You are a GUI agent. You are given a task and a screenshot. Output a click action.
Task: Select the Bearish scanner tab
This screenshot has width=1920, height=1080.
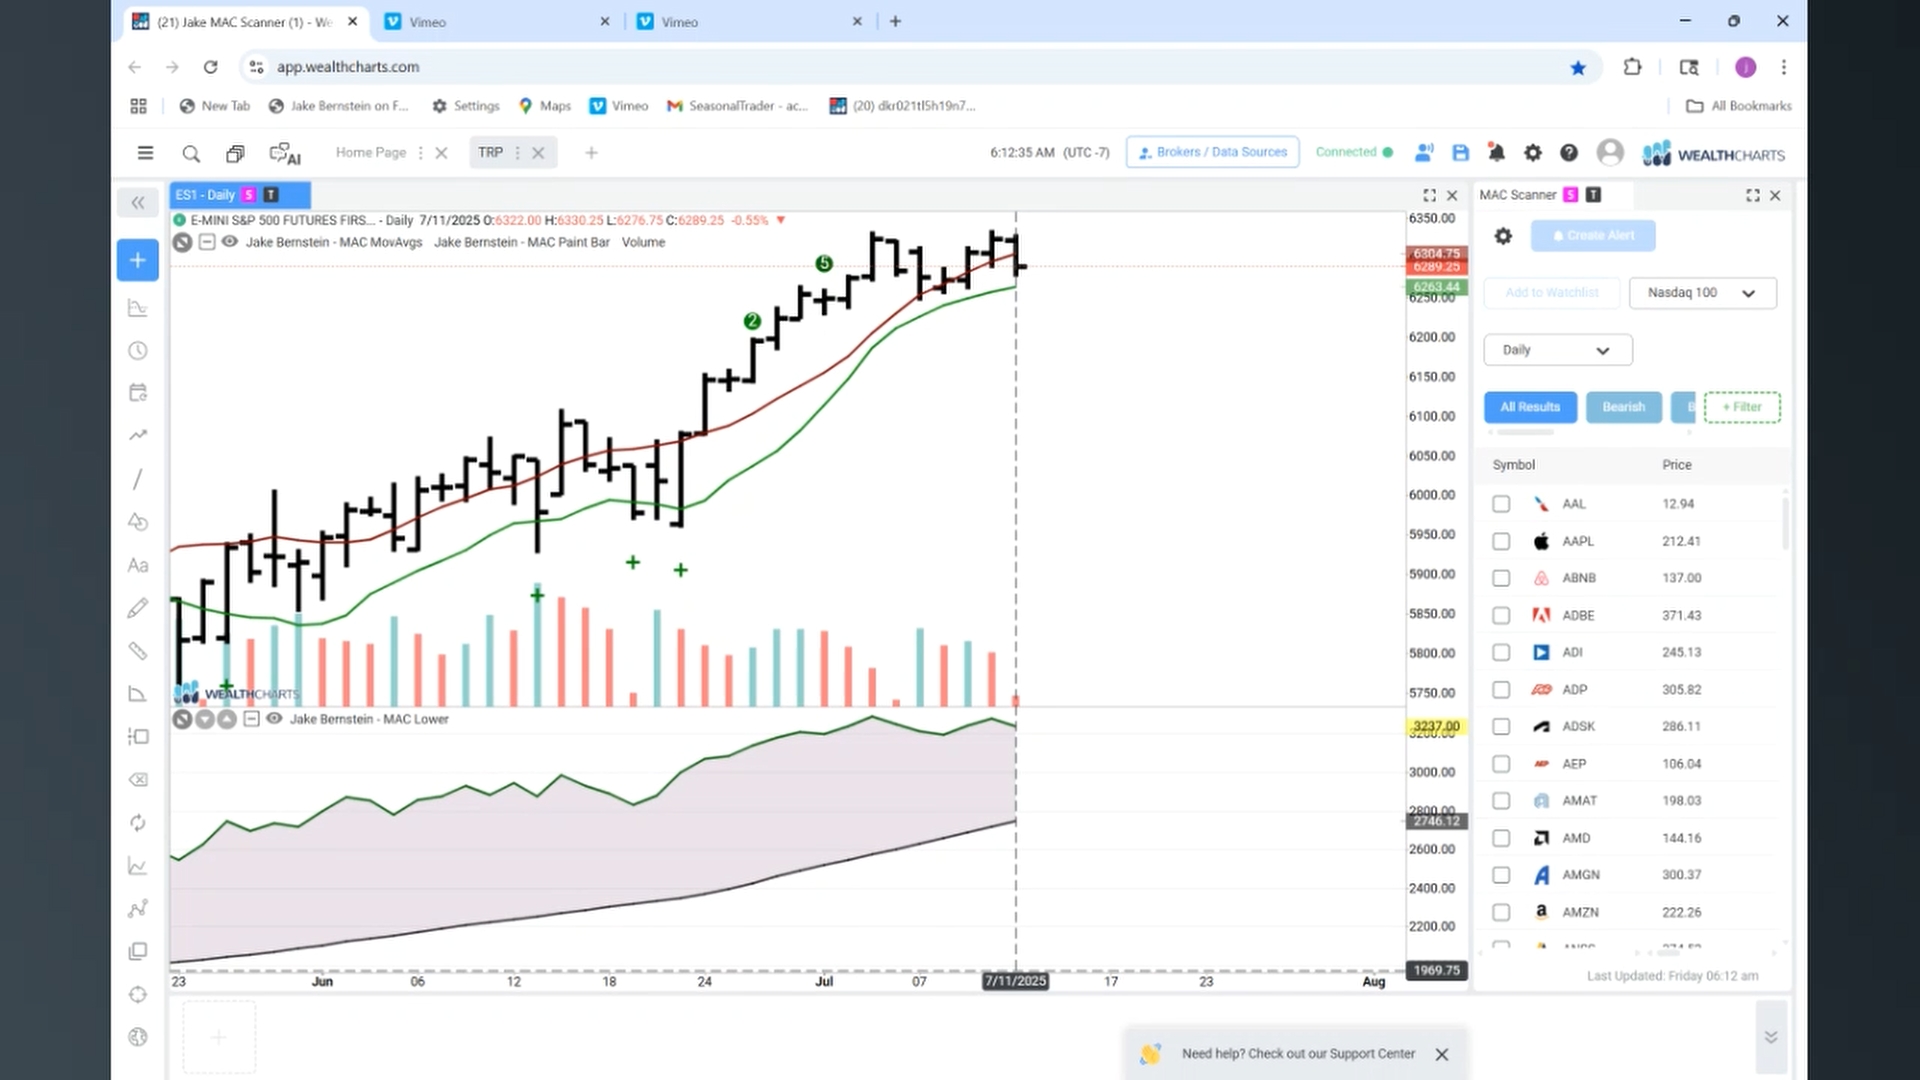(x=1623, y=407)
